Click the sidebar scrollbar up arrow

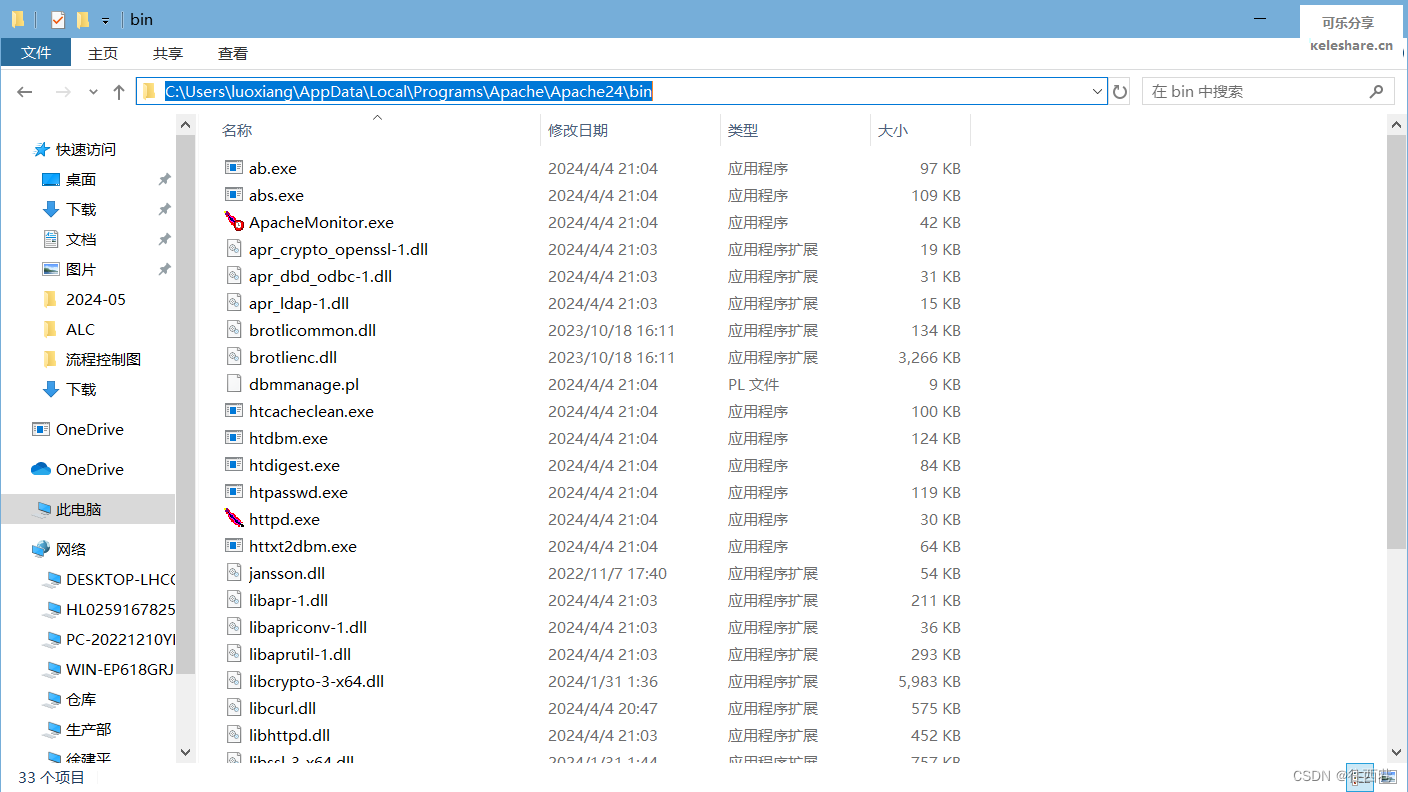(185, 124)
